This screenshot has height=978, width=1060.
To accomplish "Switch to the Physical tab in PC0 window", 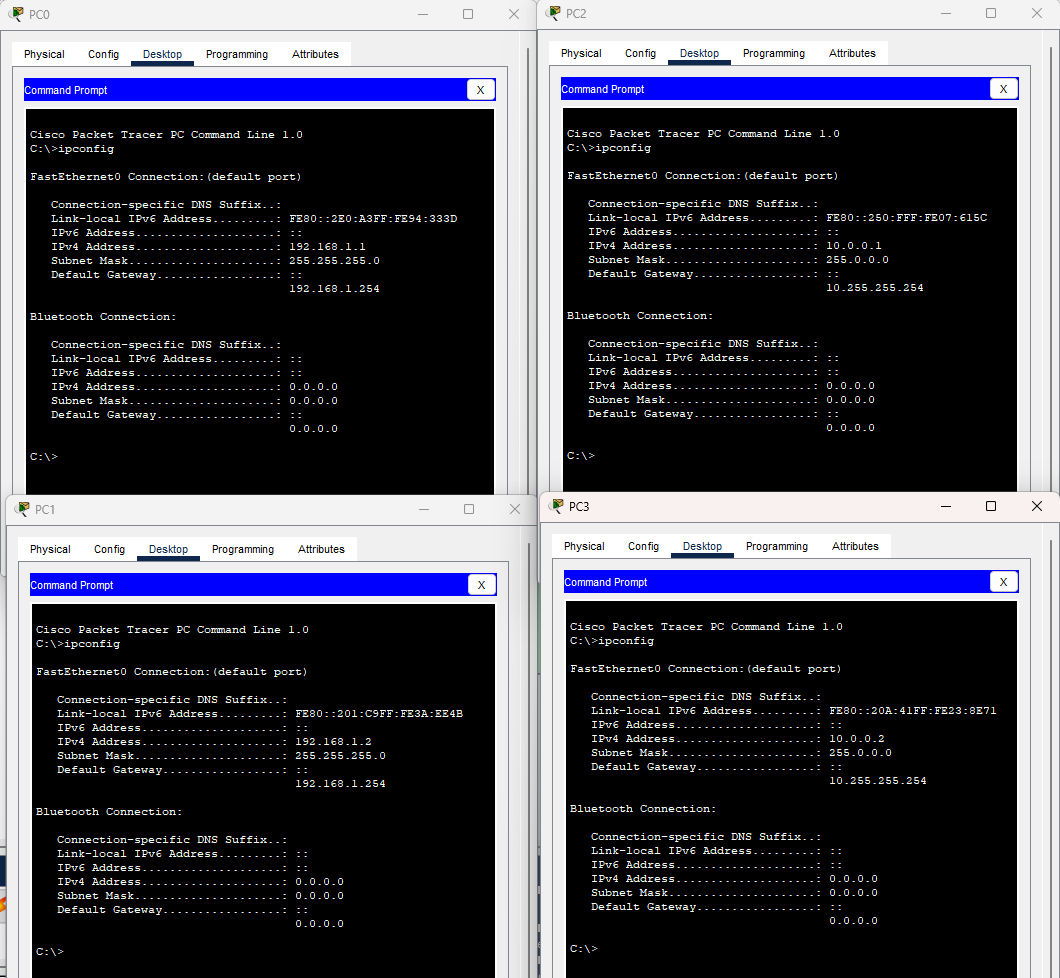I will (44, 53).
